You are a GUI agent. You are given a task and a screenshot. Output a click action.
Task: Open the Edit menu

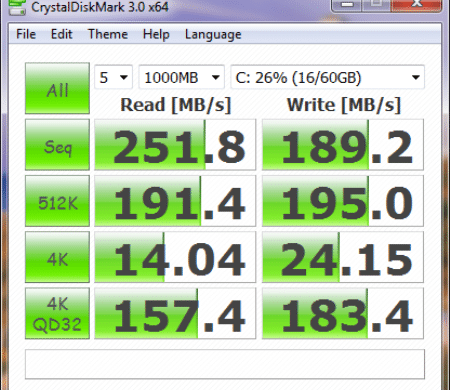click(61, 34)
